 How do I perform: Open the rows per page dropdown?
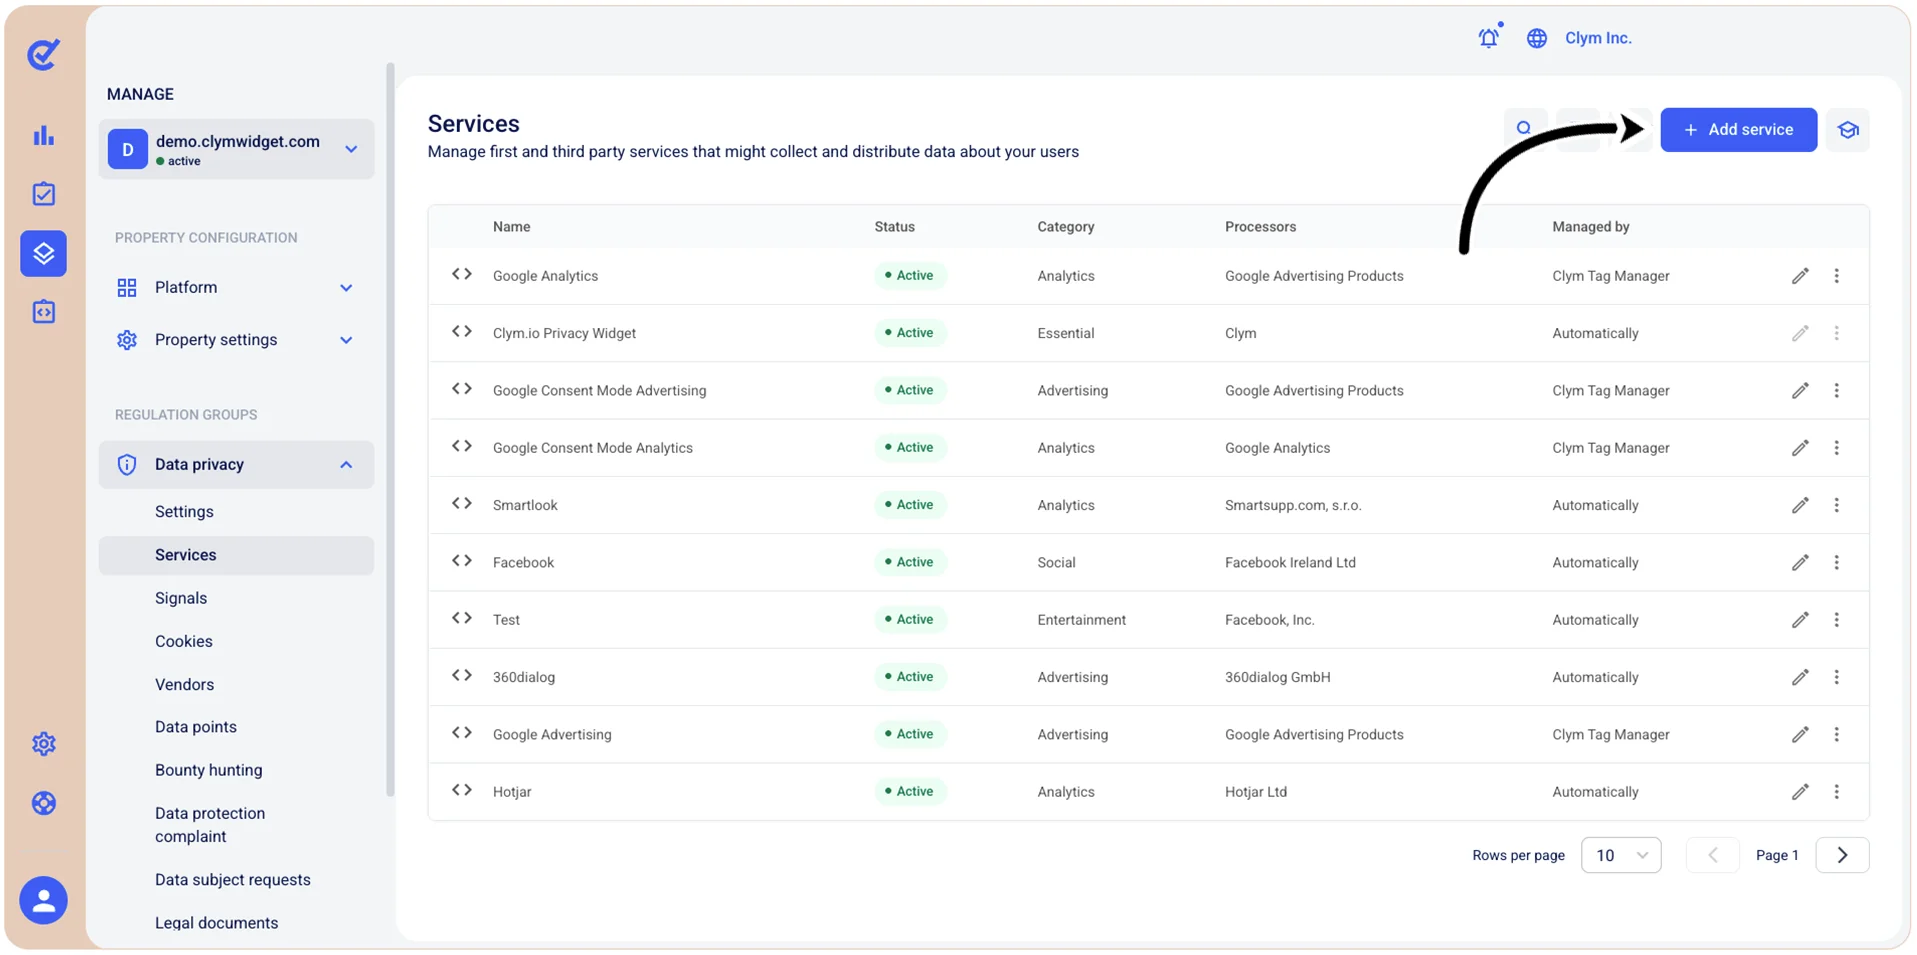[x=1620, y=855]
